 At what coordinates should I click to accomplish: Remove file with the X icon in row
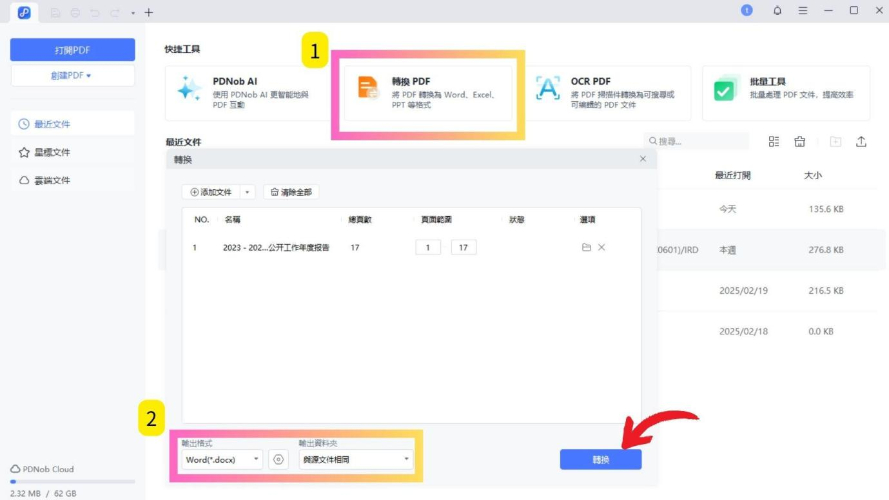click(x=602, y=247)
